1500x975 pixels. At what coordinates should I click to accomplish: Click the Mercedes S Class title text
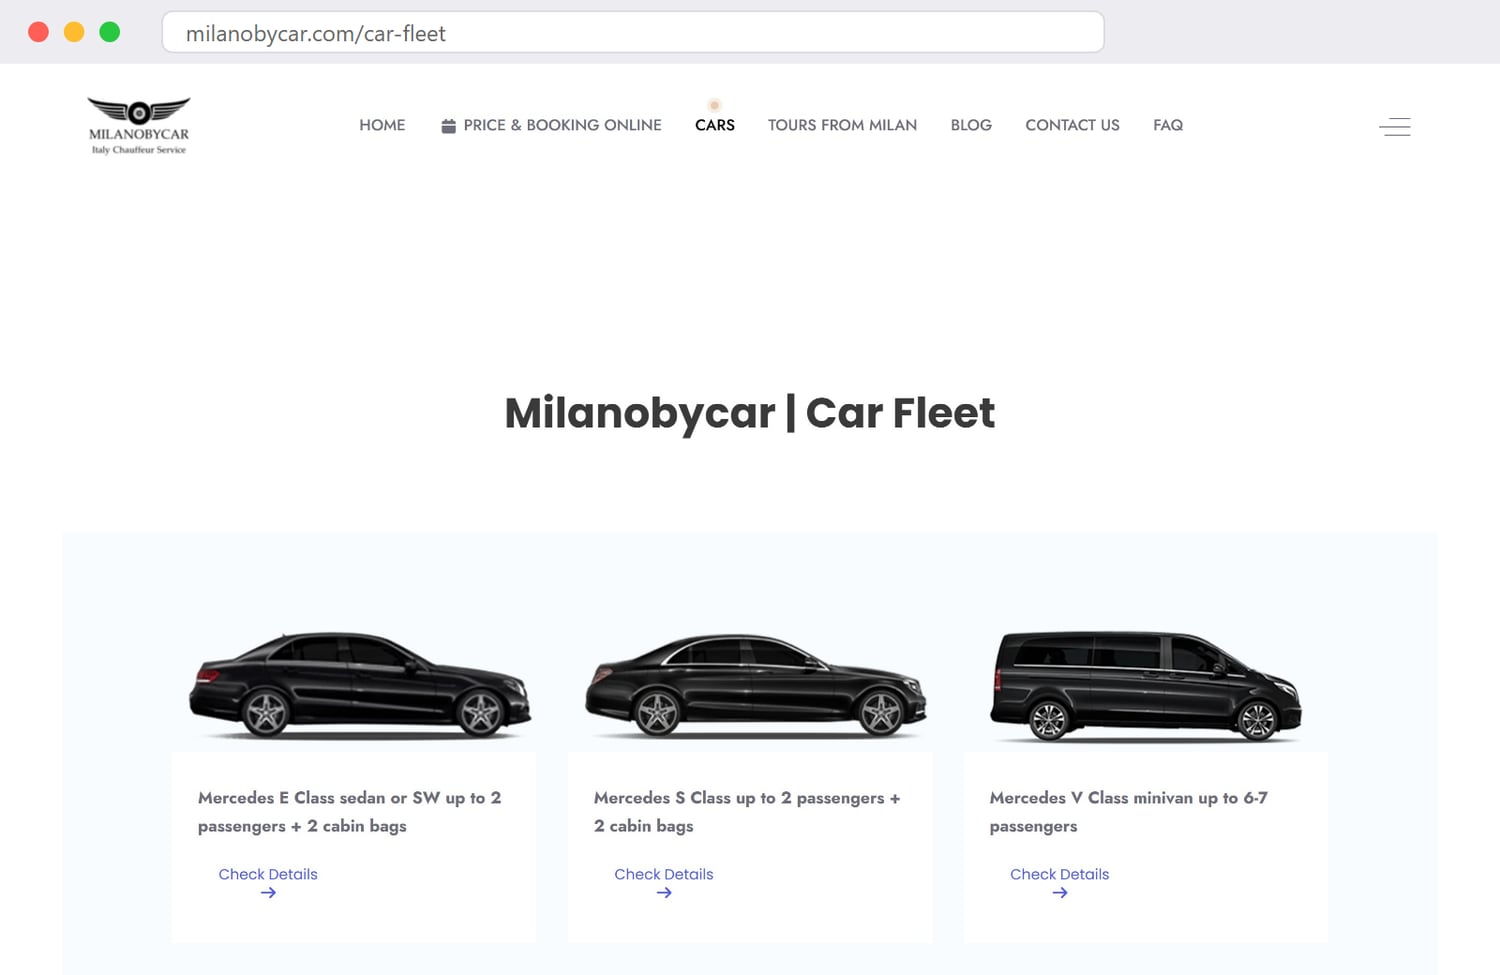(747, 812)
